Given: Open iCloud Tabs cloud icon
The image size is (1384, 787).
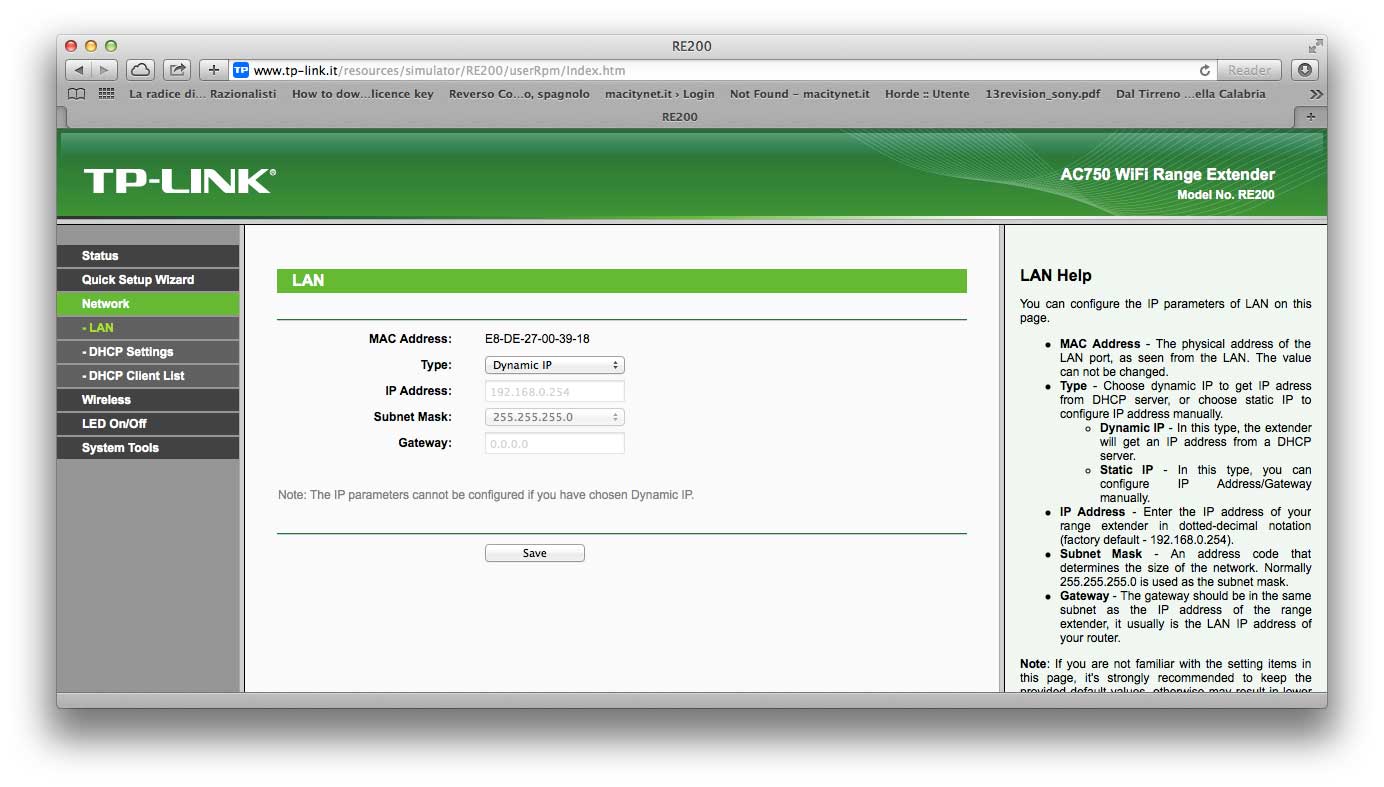Looking at the screenshot, I should point(140,70).
